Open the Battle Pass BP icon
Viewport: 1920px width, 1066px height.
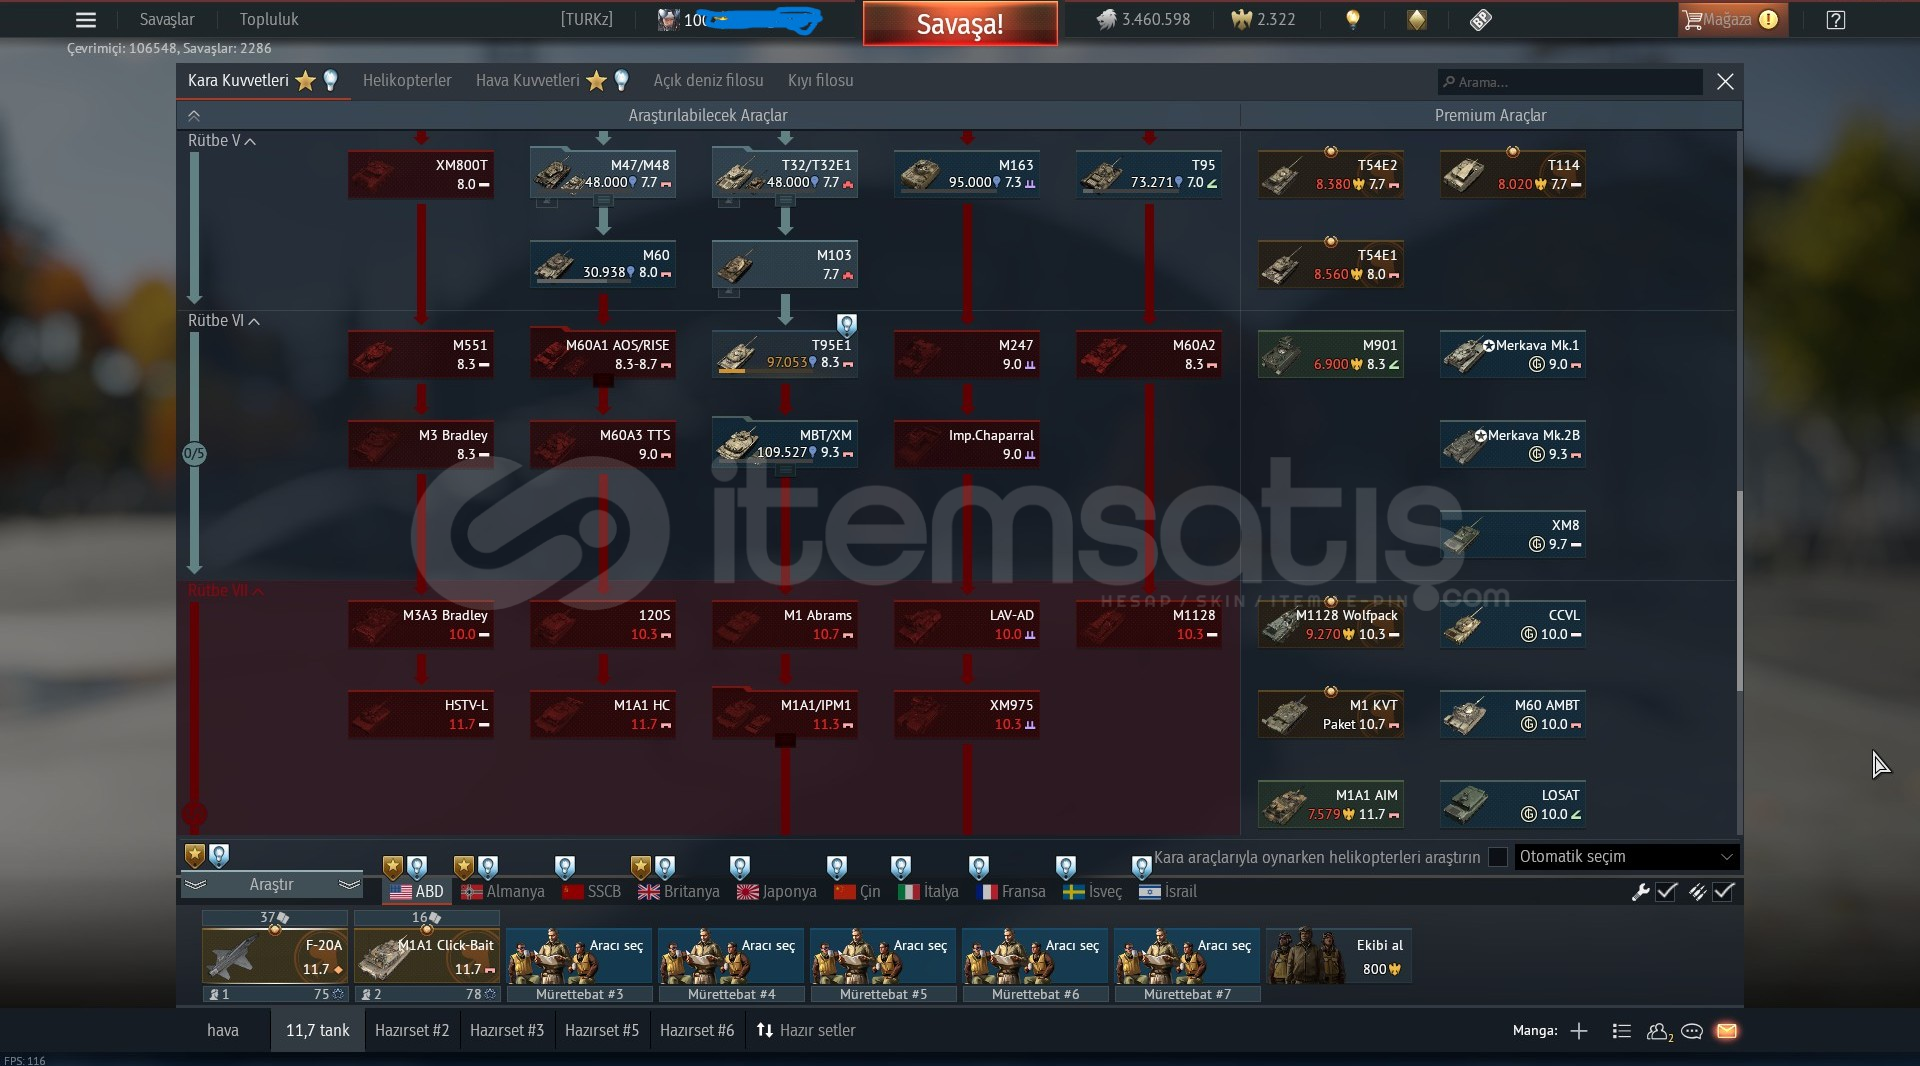[1481, 19]
